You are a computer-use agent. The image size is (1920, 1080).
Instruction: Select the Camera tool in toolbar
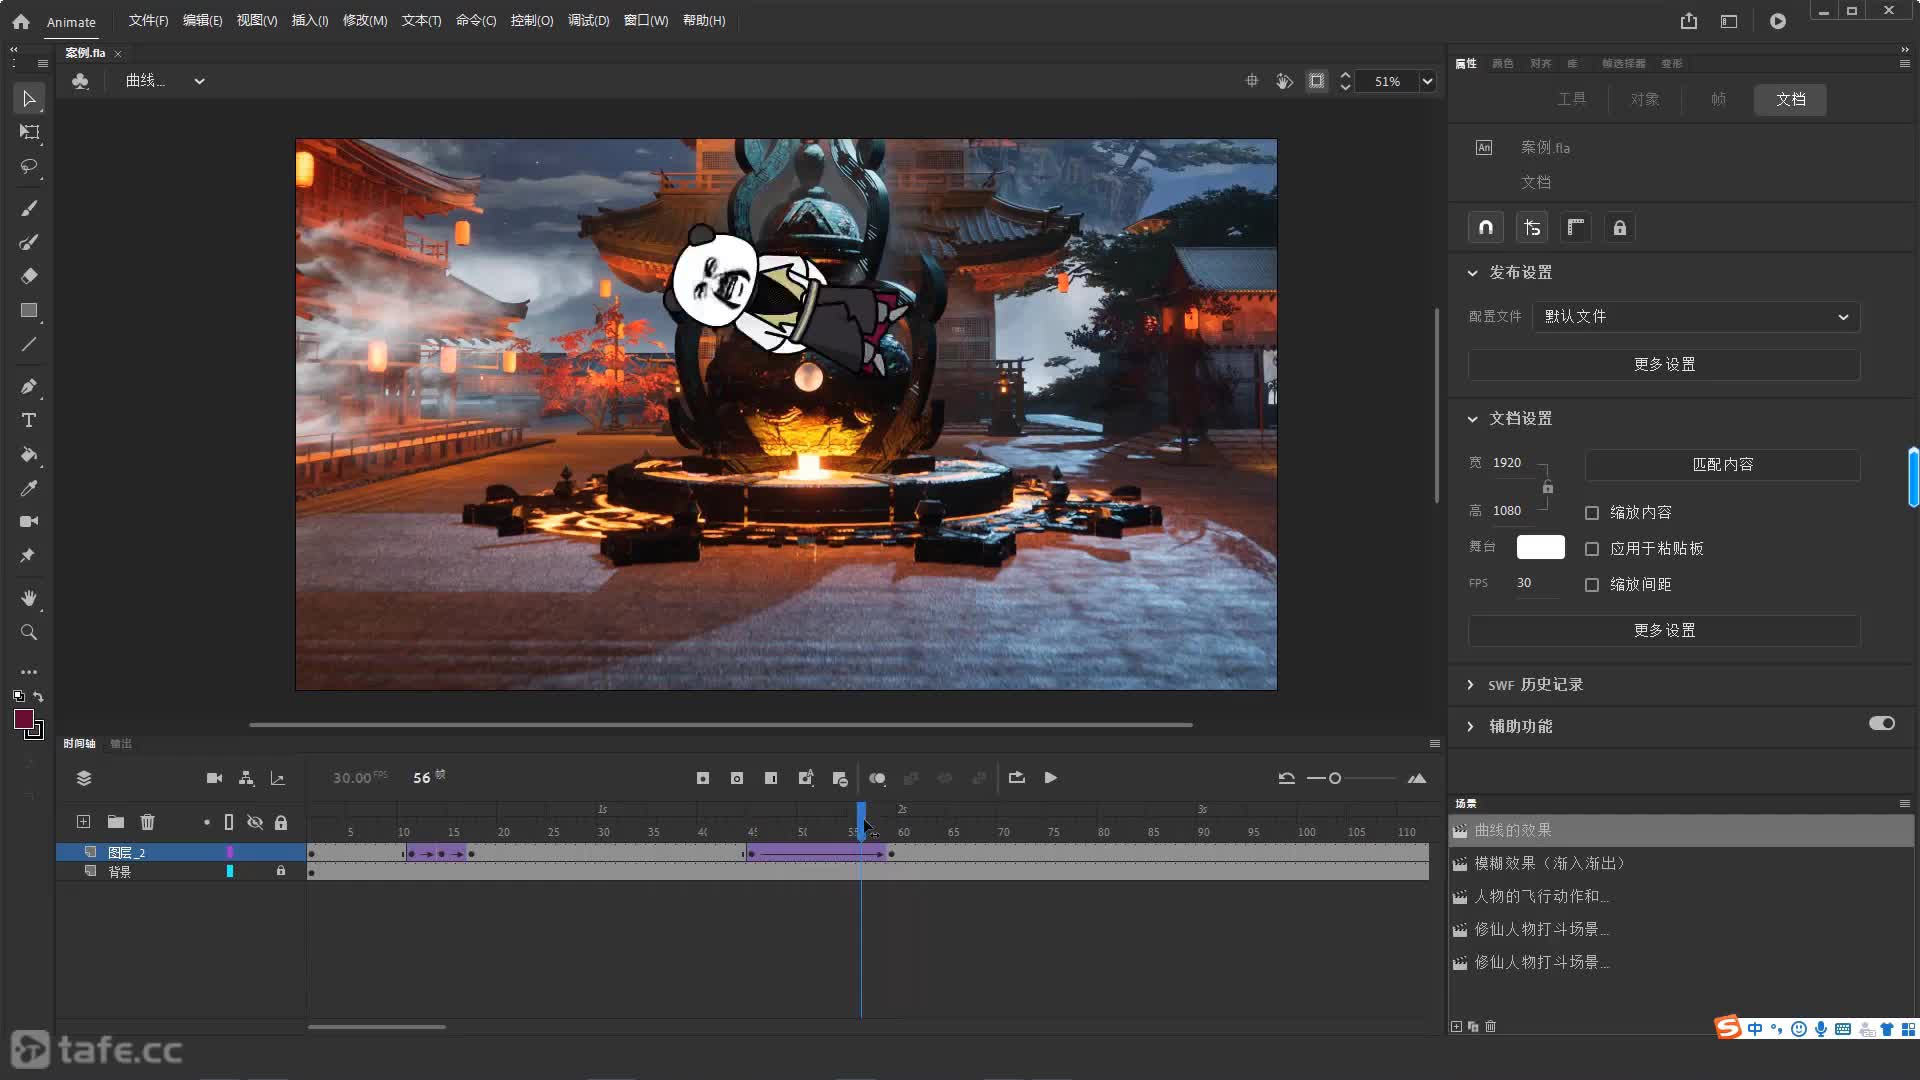[29, 521]
